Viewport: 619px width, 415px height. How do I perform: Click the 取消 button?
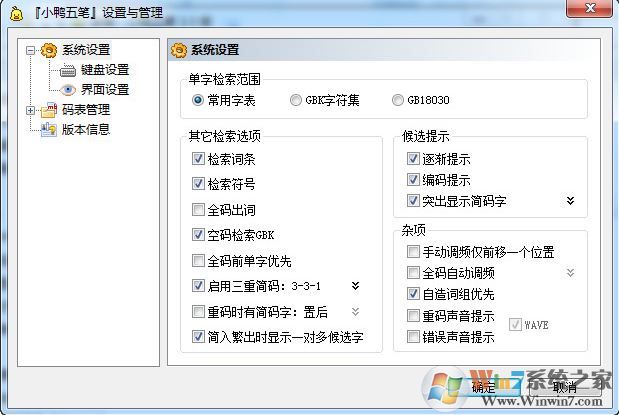565,387
